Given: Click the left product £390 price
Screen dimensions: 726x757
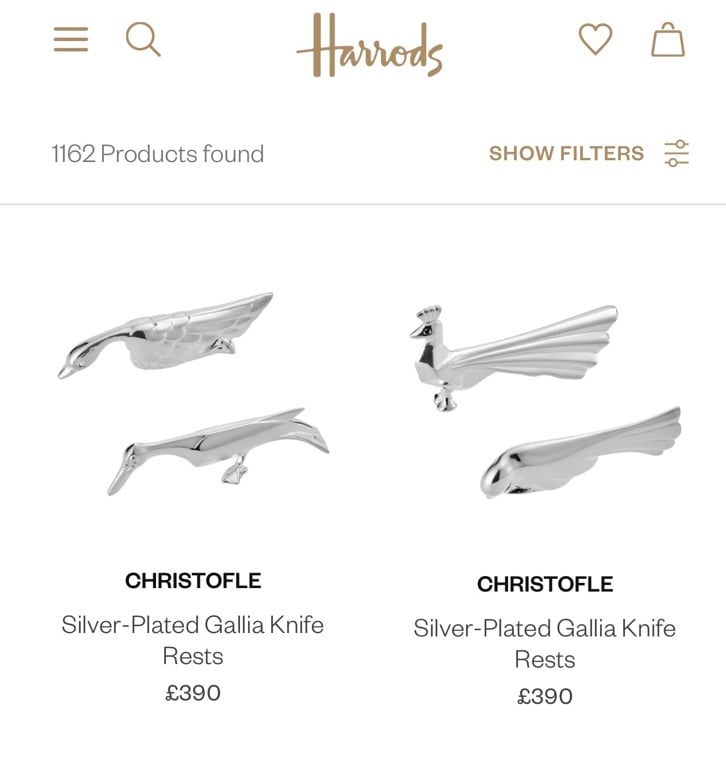Looking at the screenshot, I should [x=193, y=693].
